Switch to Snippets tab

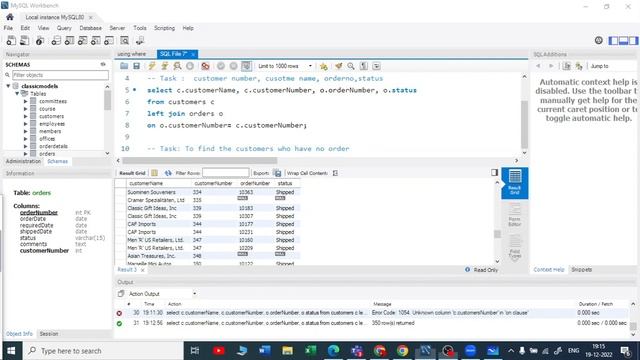click(x=582, y=269)
